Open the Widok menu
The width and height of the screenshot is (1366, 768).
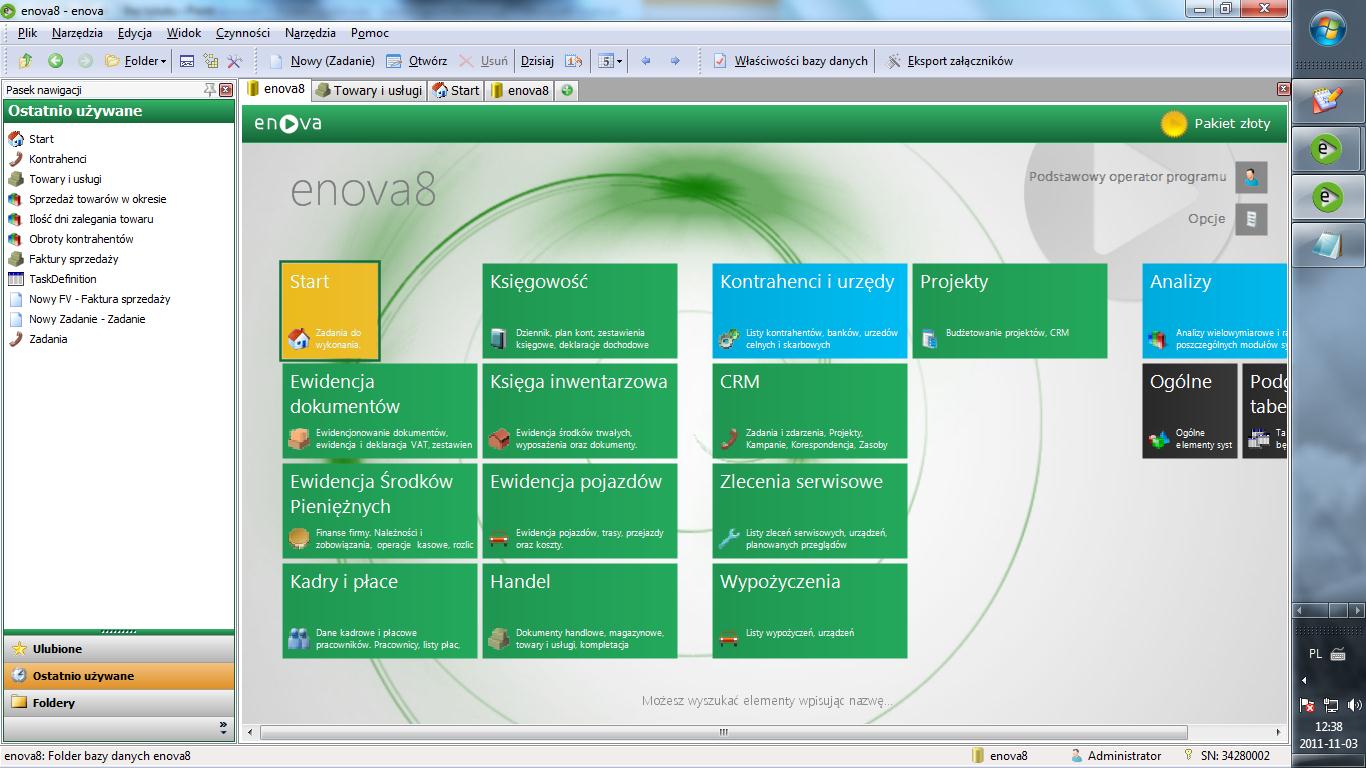[x=184, y=33]
